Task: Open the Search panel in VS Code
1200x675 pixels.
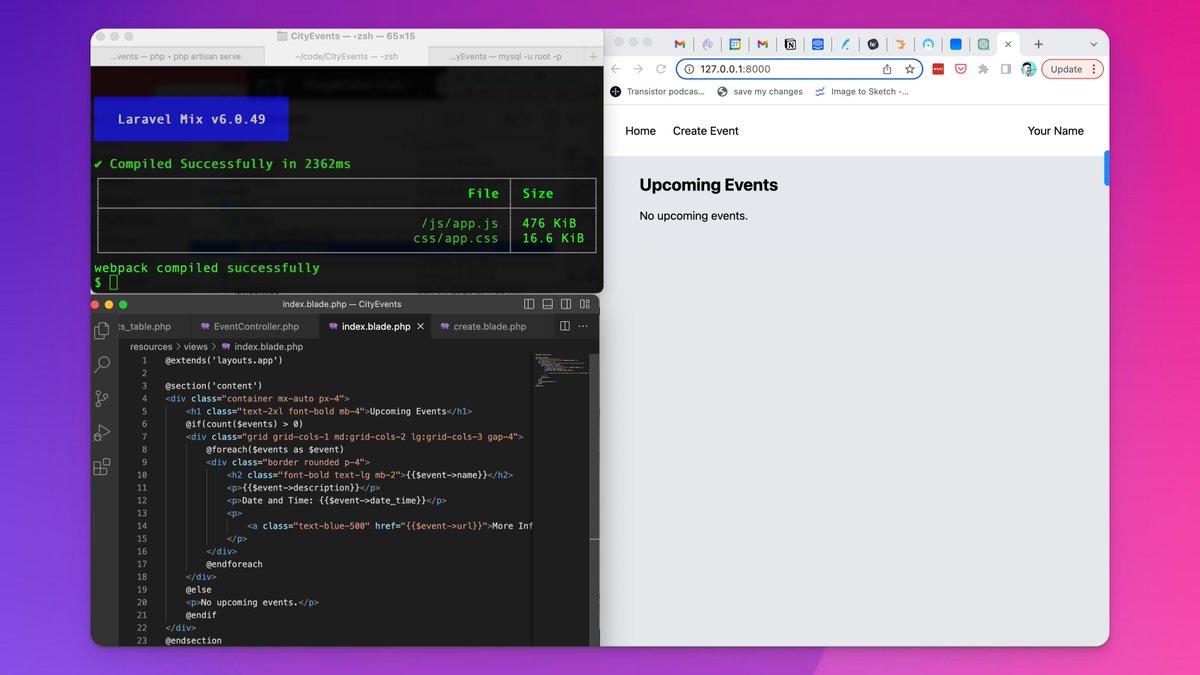Action: [x=101, y=365]
